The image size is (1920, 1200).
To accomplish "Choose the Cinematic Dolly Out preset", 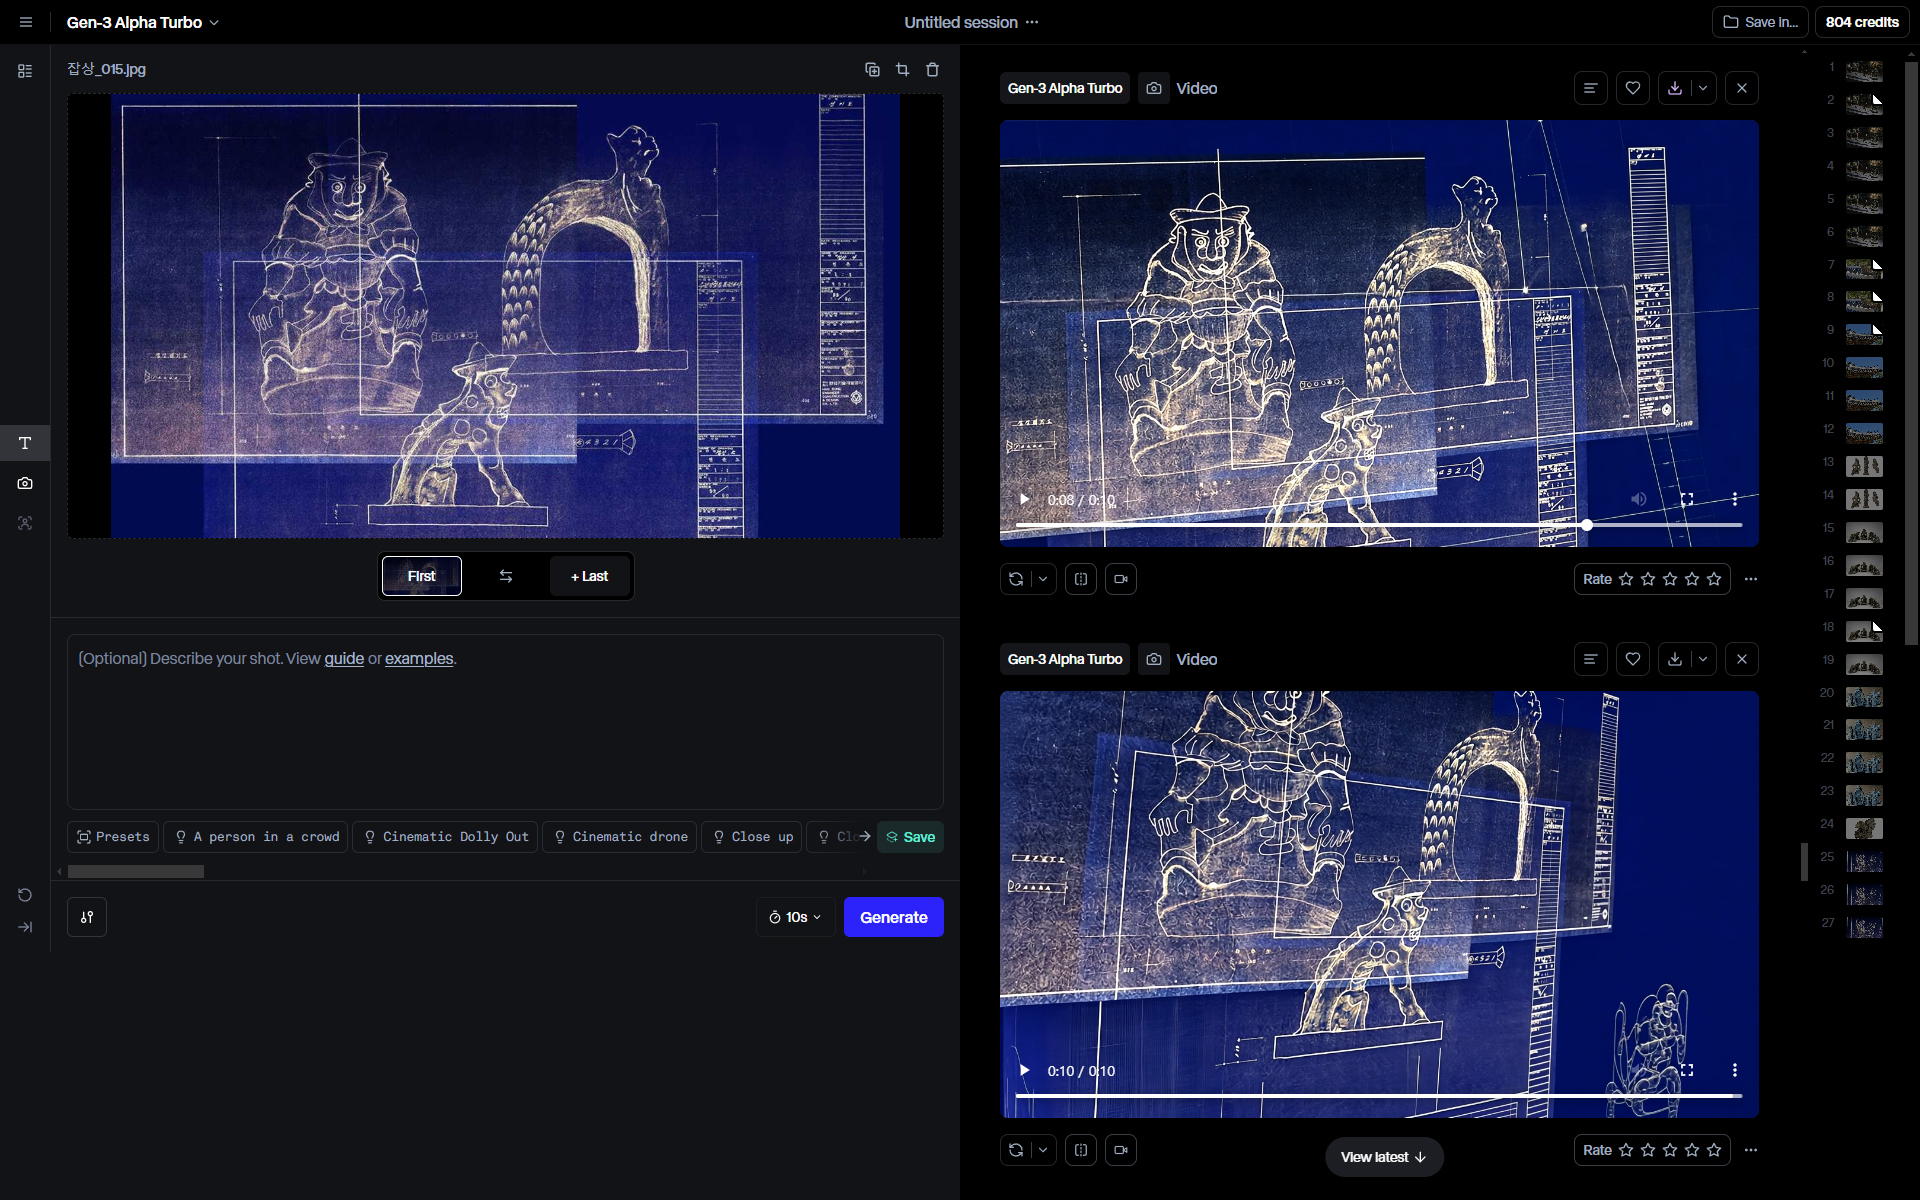I will 445,837.
